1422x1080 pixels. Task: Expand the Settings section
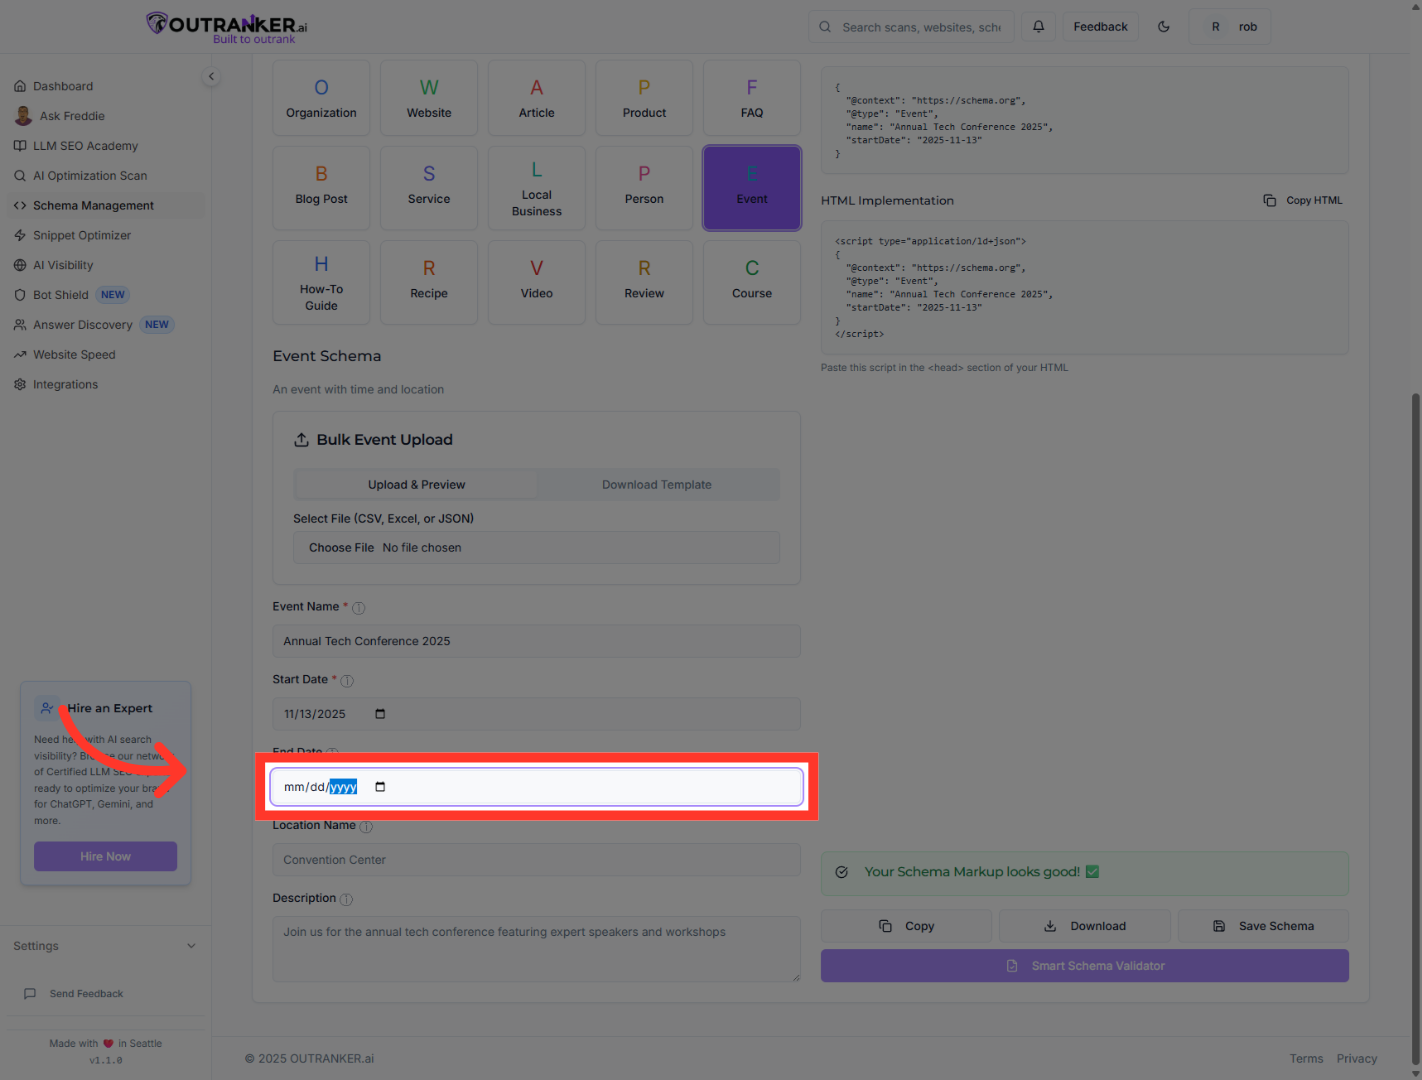pos(105,946)
